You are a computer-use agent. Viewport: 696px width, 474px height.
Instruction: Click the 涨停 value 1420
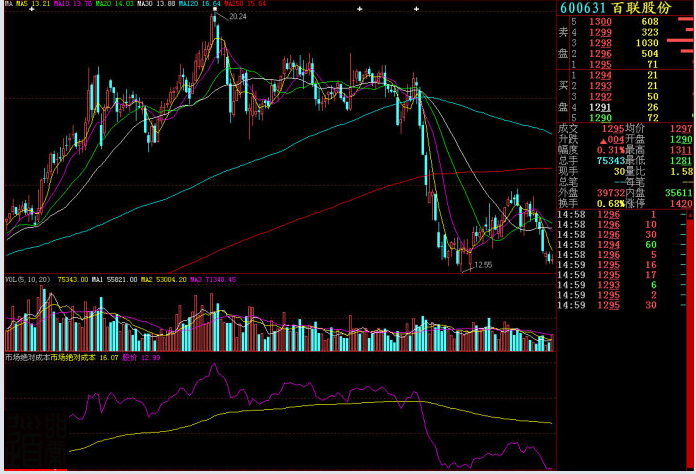[681, 203]
